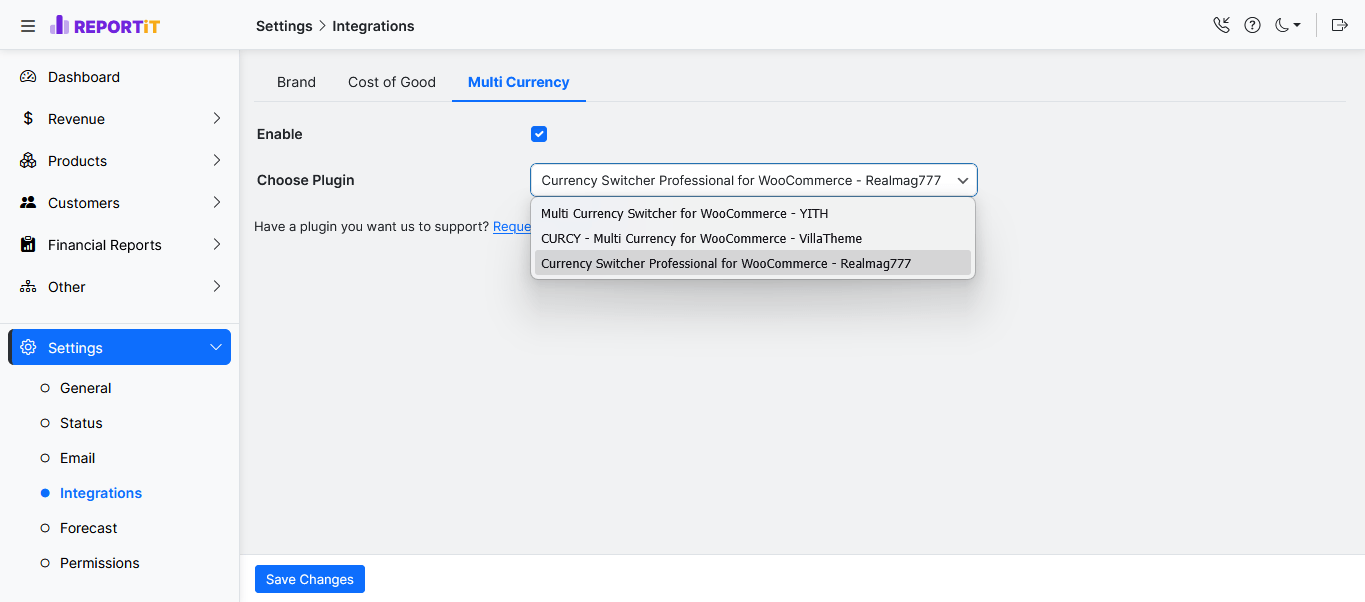
Task: Open the Forecast settings page
Action: [89, 528]
